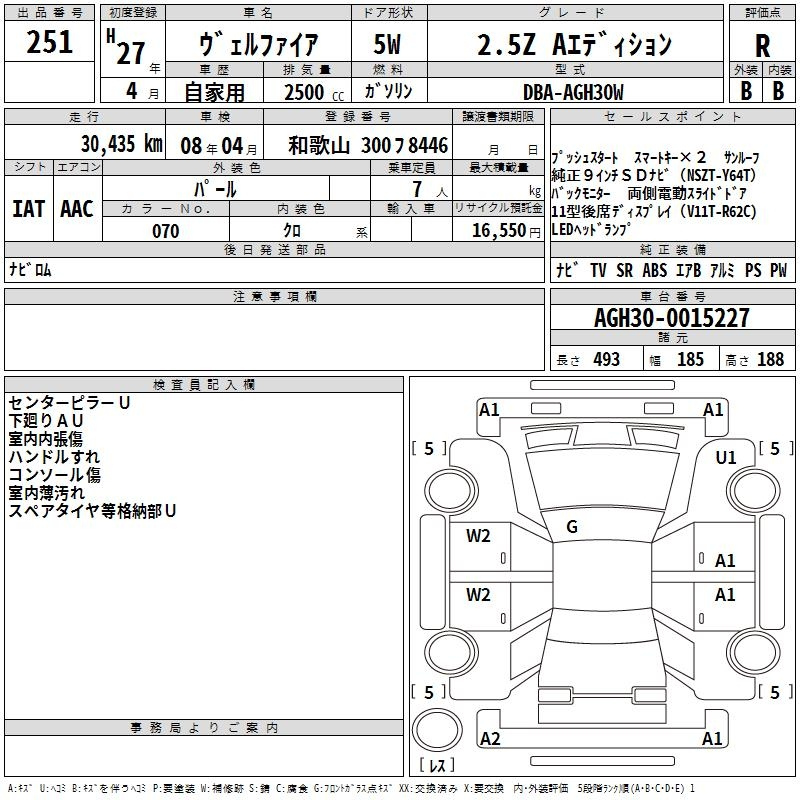Image resolution: width=800 pixels, height=800 pixels.
Task: Click the プッシュスタート sales point
Action: click(585, 157)
